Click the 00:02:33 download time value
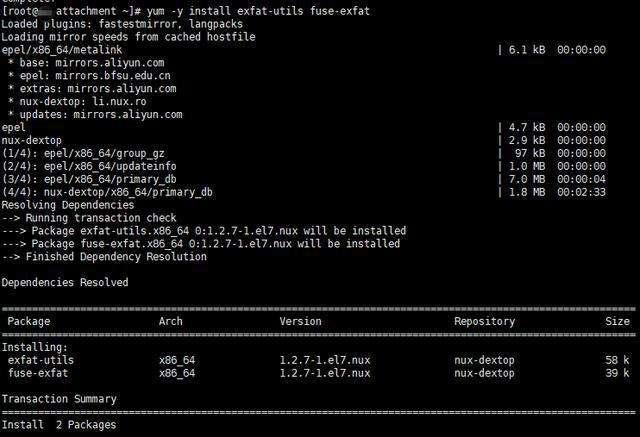Viewport: 640px width, 437px height. pyautogui.click(x=581, y=192)
